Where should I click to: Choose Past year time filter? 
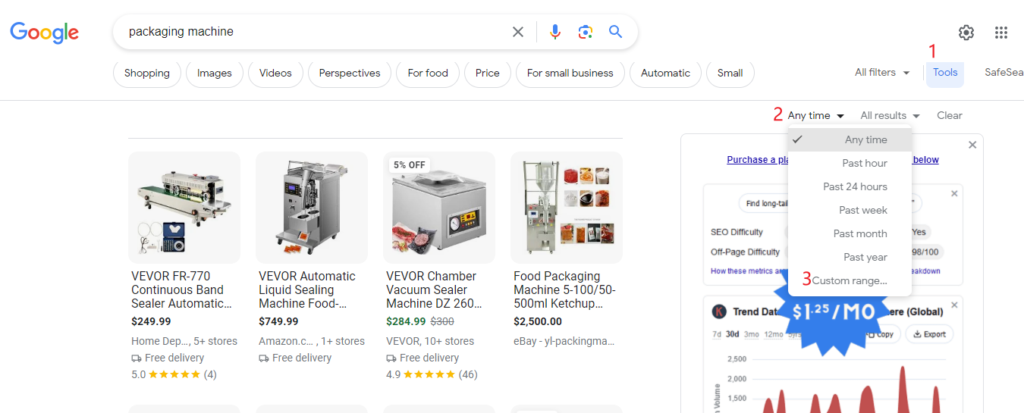(850, 257)
